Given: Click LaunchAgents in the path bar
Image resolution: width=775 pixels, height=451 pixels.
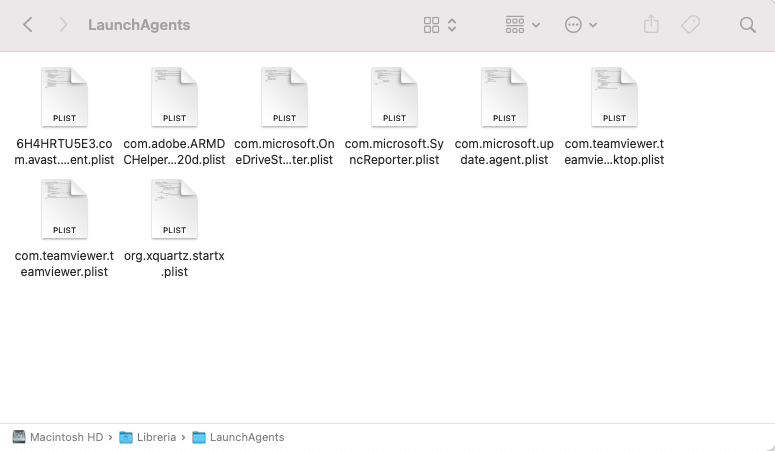Looking at the screenshot, I should pos(247,437).
